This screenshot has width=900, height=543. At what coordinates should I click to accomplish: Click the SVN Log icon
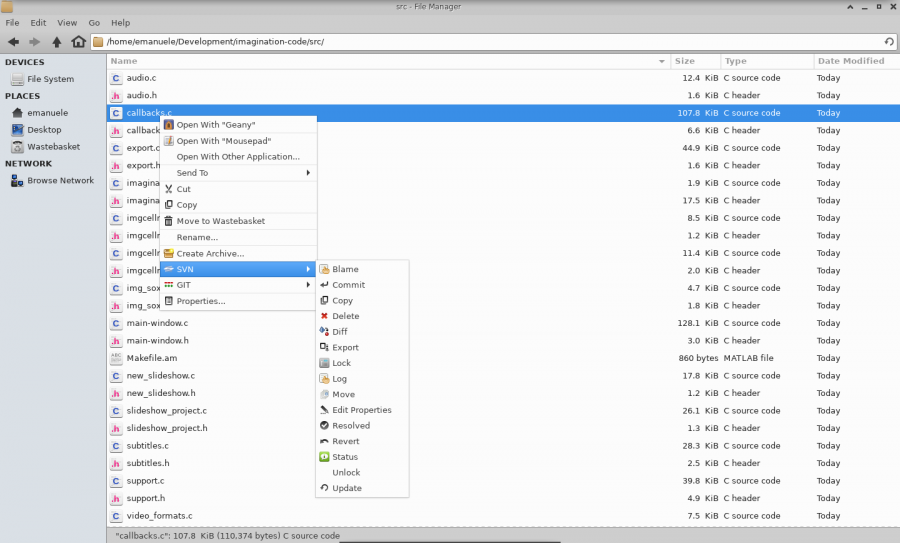pyautogui.click(x=324, y=379)
